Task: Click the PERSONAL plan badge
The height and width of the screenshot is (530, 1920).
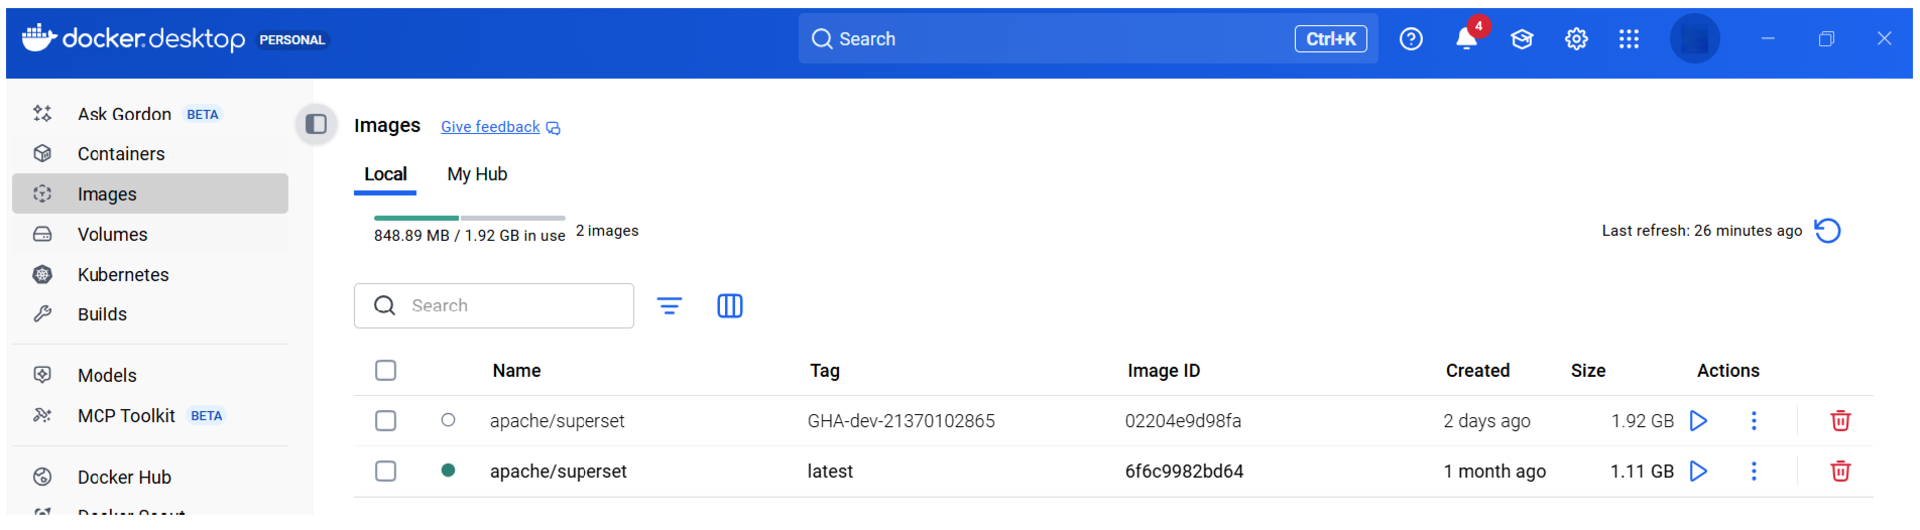Action: tap(292, 40)
